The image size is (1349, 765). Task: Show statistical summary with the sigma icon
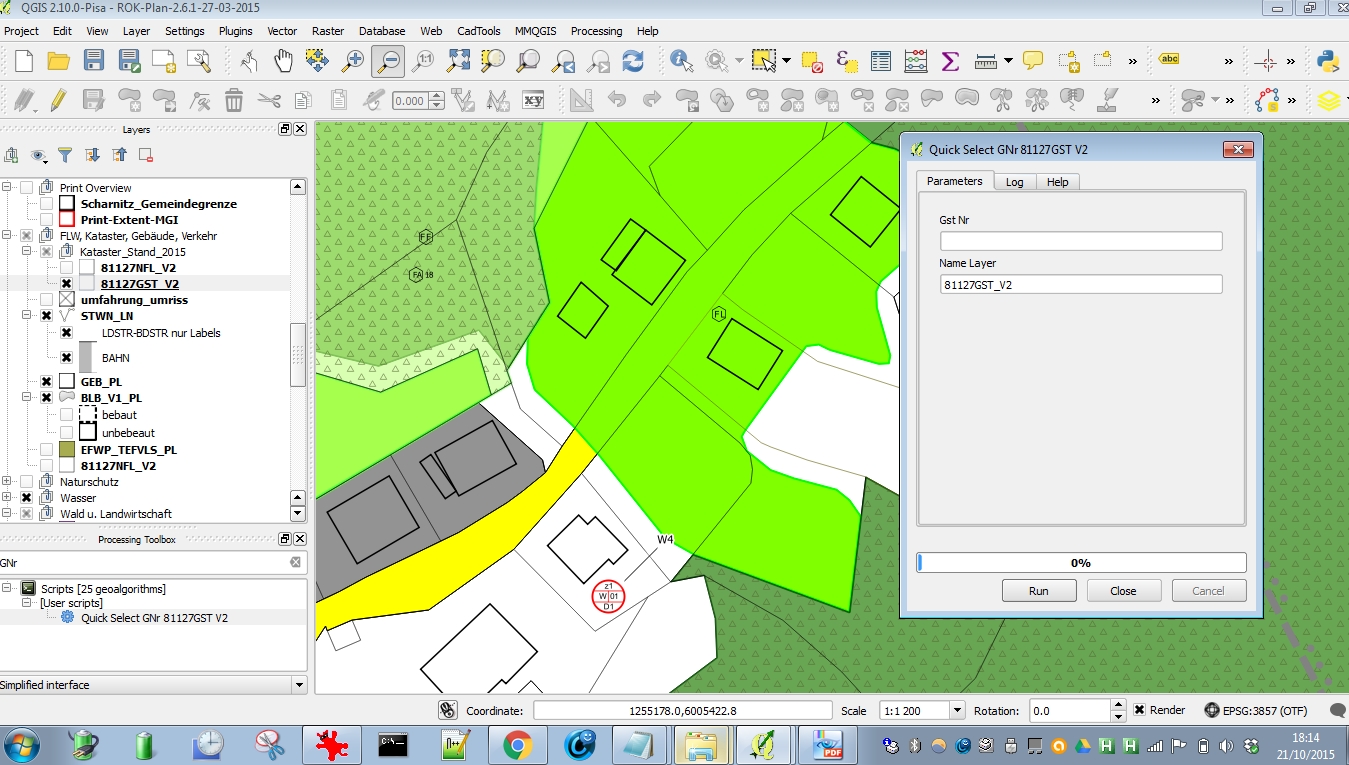pyautogui.click(x=948, y=59)
